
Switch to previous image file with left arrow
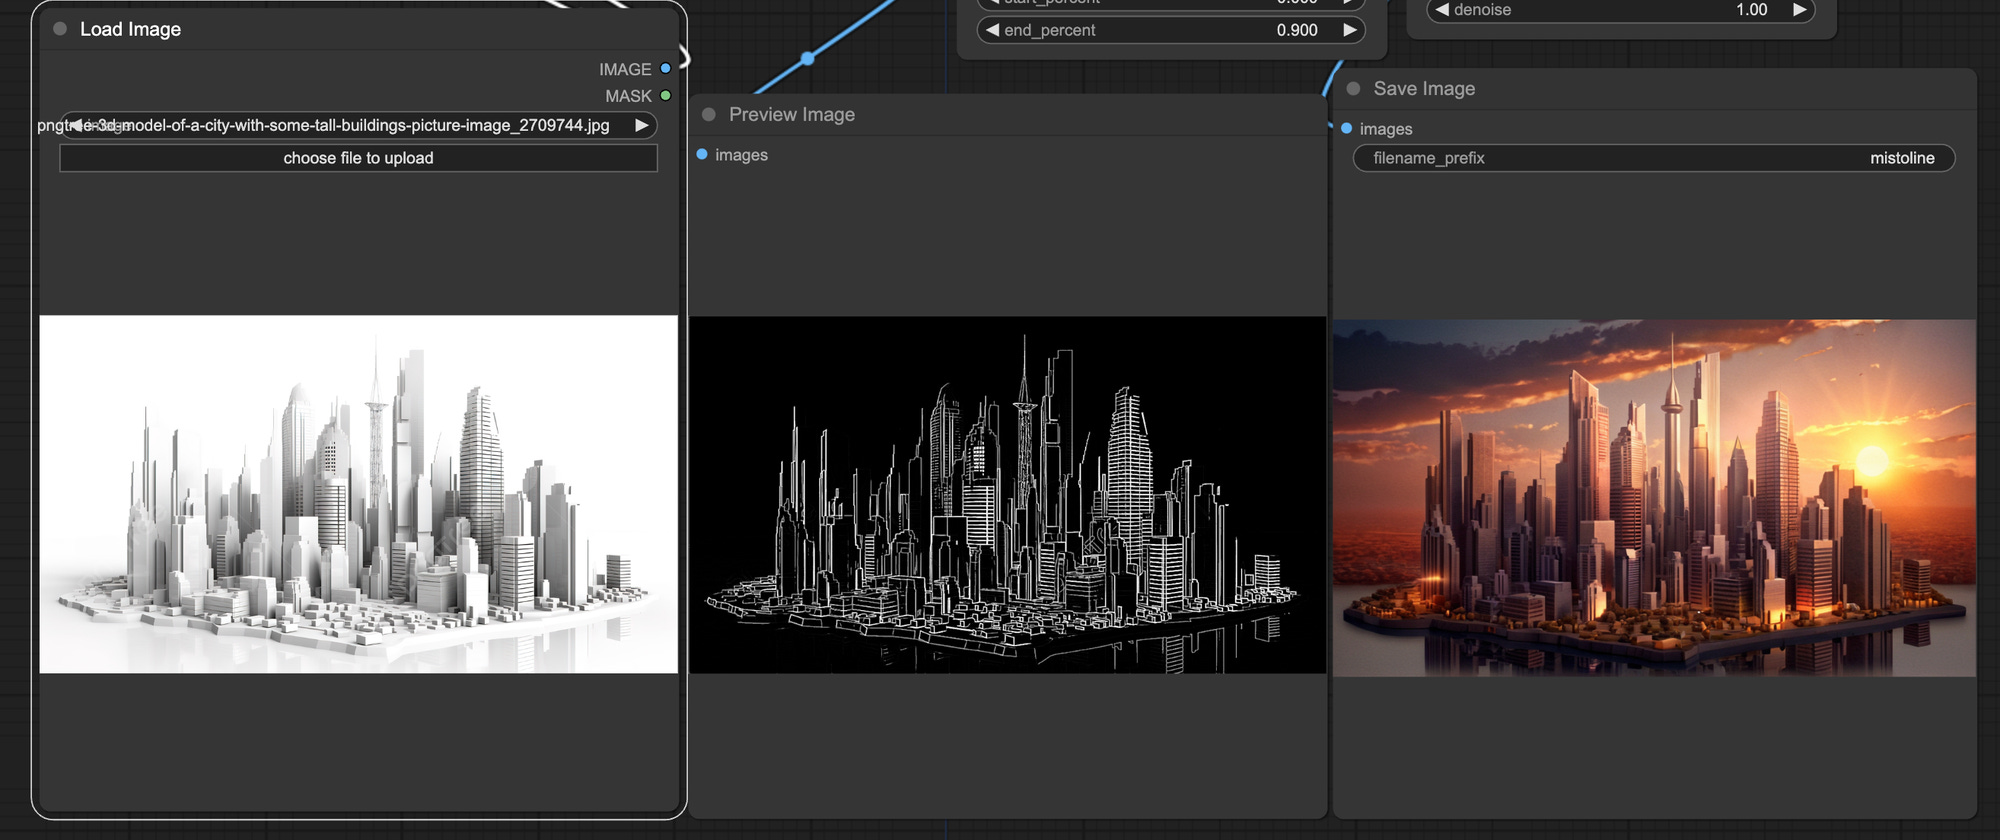pyautogui.click(x=75, y=125)
